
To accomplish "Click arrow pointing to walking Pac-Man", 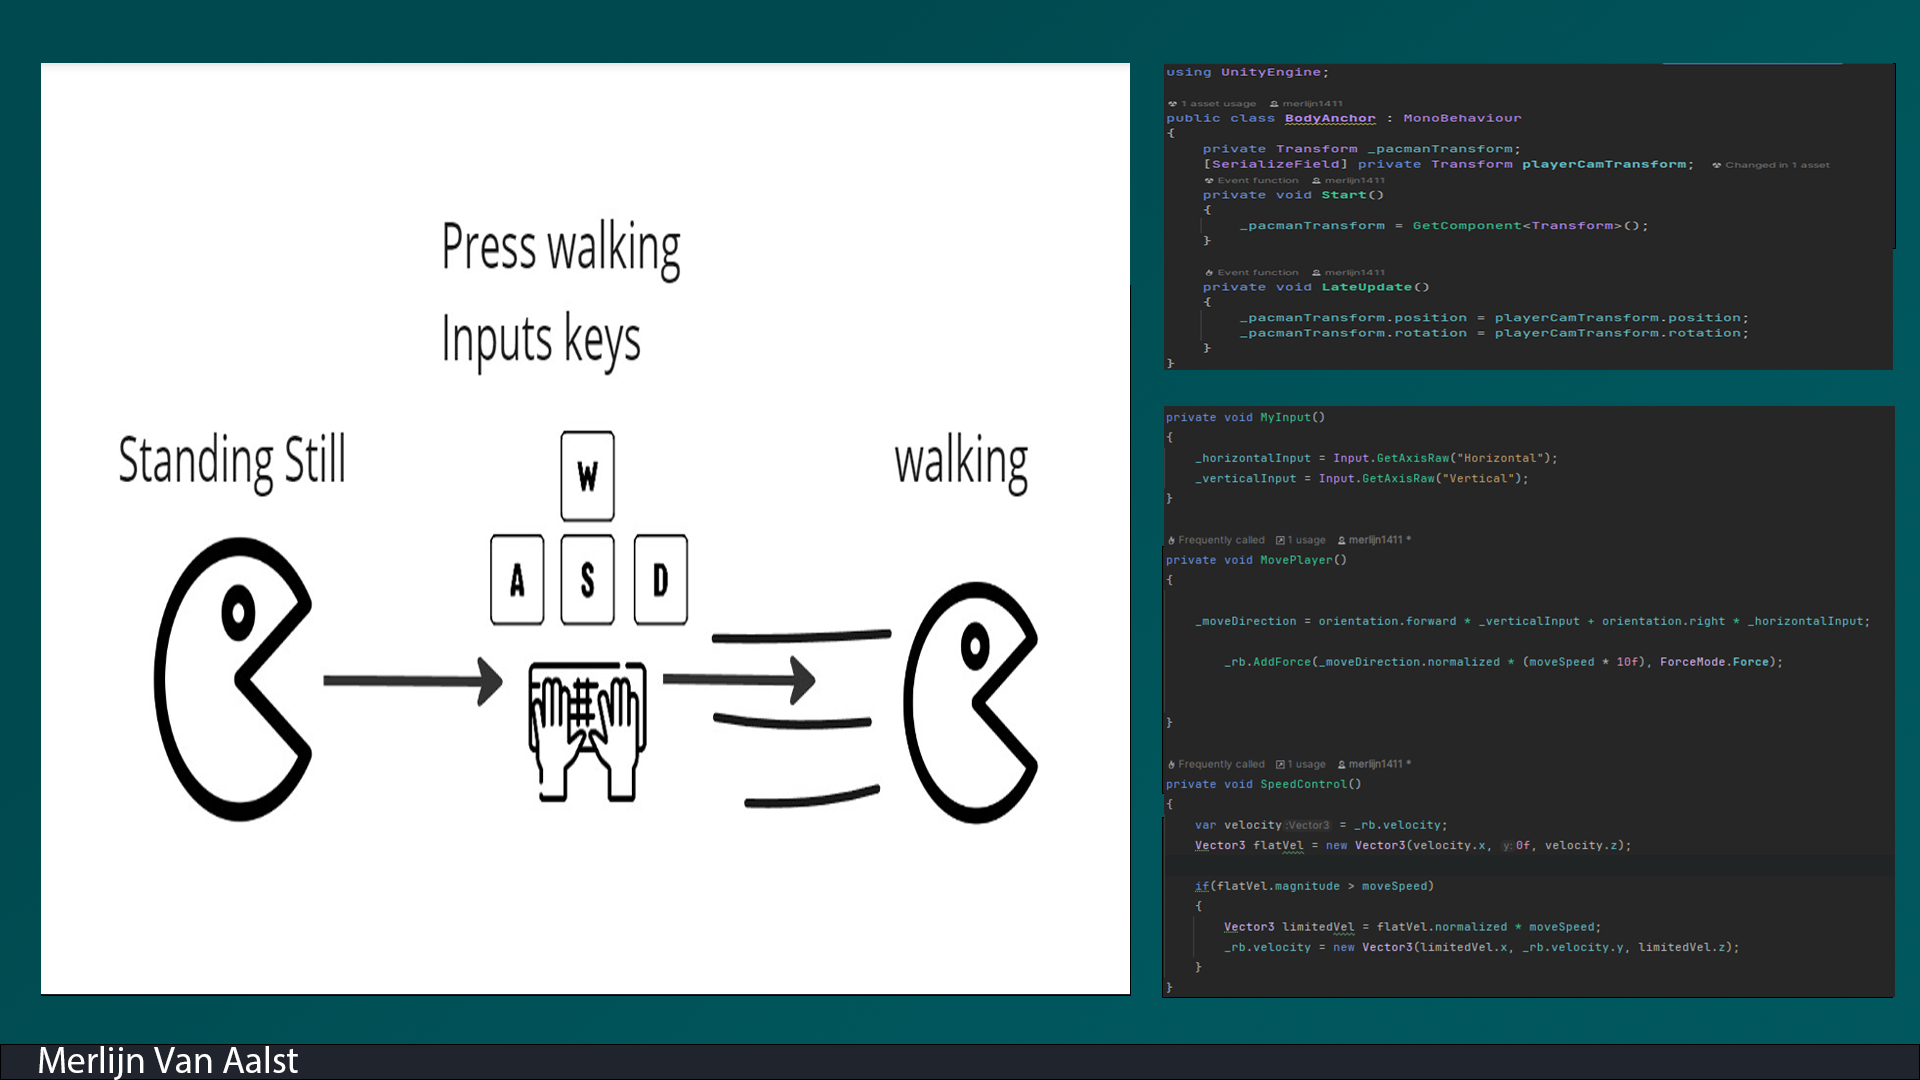I will [738, 680].
